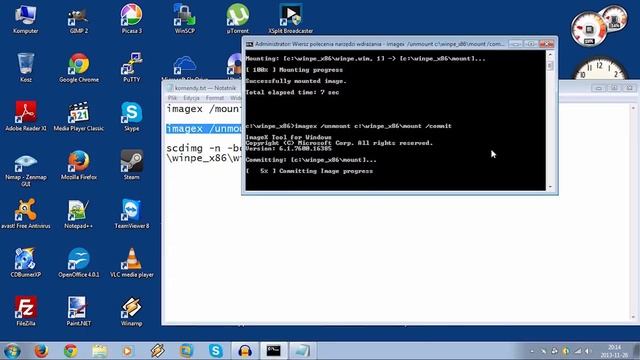Click the command prompt scrollbar up arrow
640x360 pixels.
pos(550,54)
